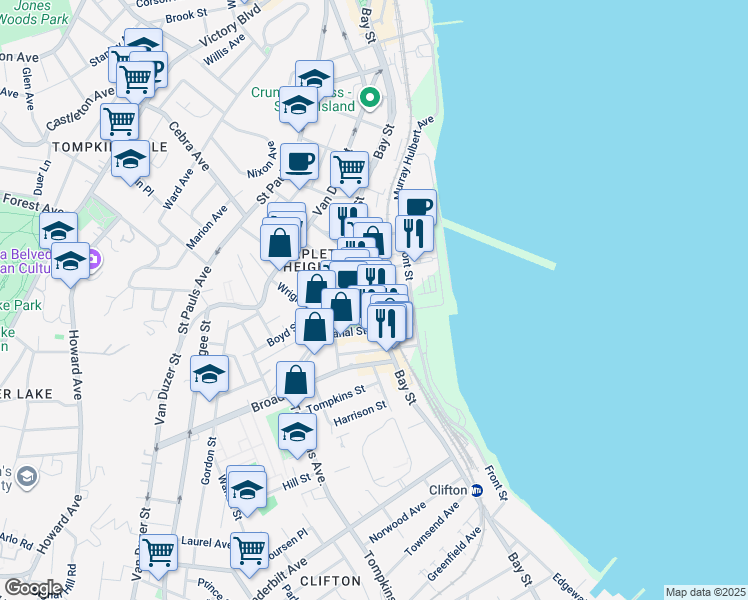Open the shopping bag marker near Stapleton Heights label

tap(280, 243)
